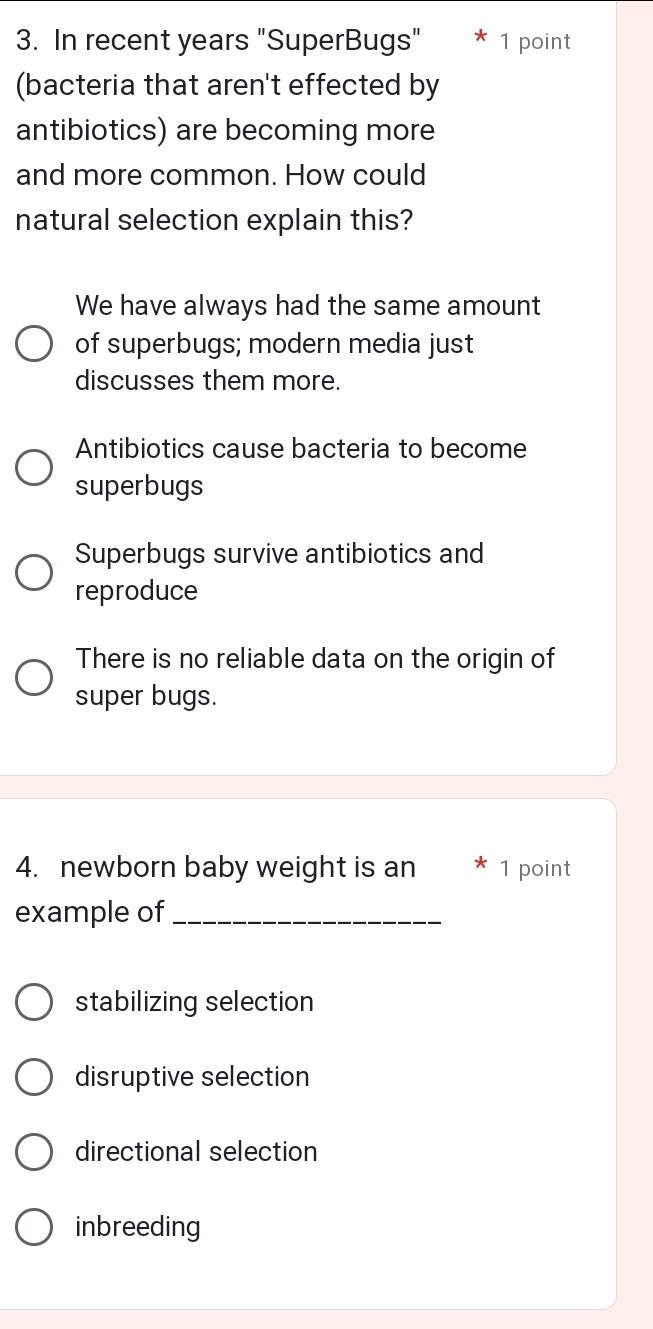Select 'directional selection' for question 4
The image size is (653, 1329).
click(x=33, y=1151)
